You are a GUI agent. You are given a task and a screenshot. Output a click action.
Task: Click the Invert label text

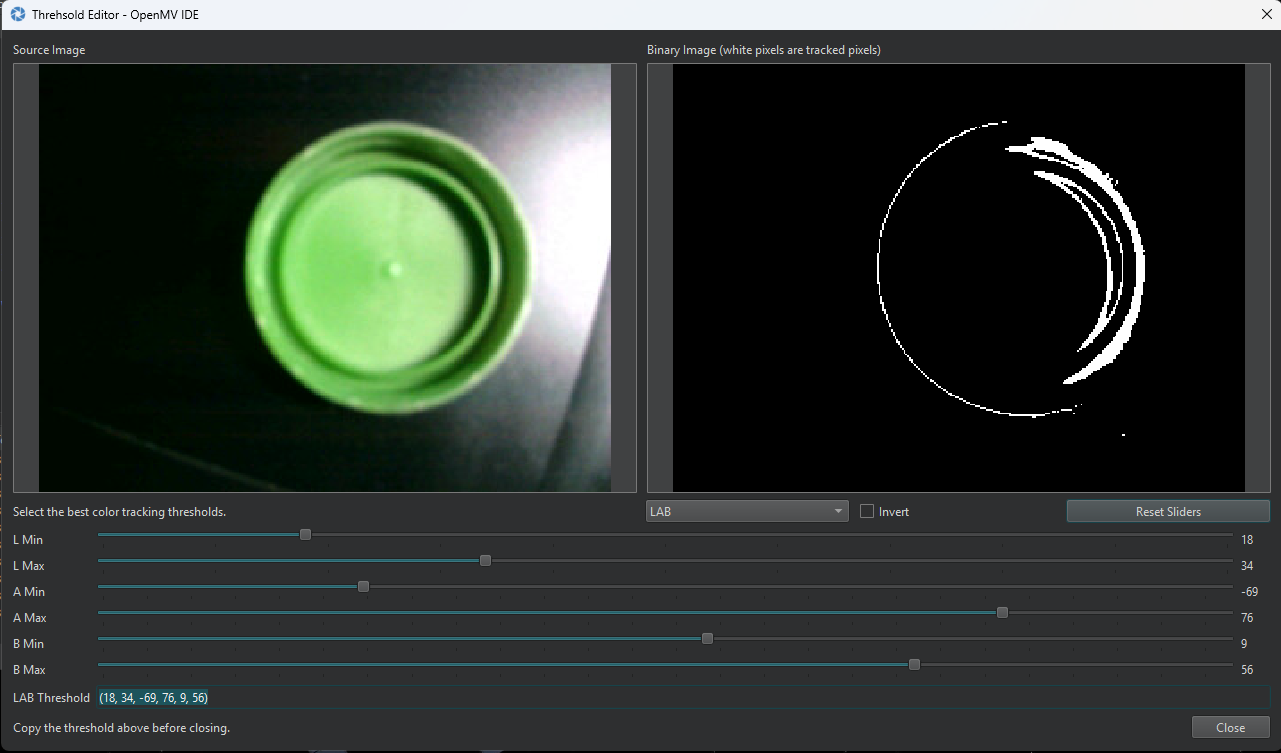(893, 511)
